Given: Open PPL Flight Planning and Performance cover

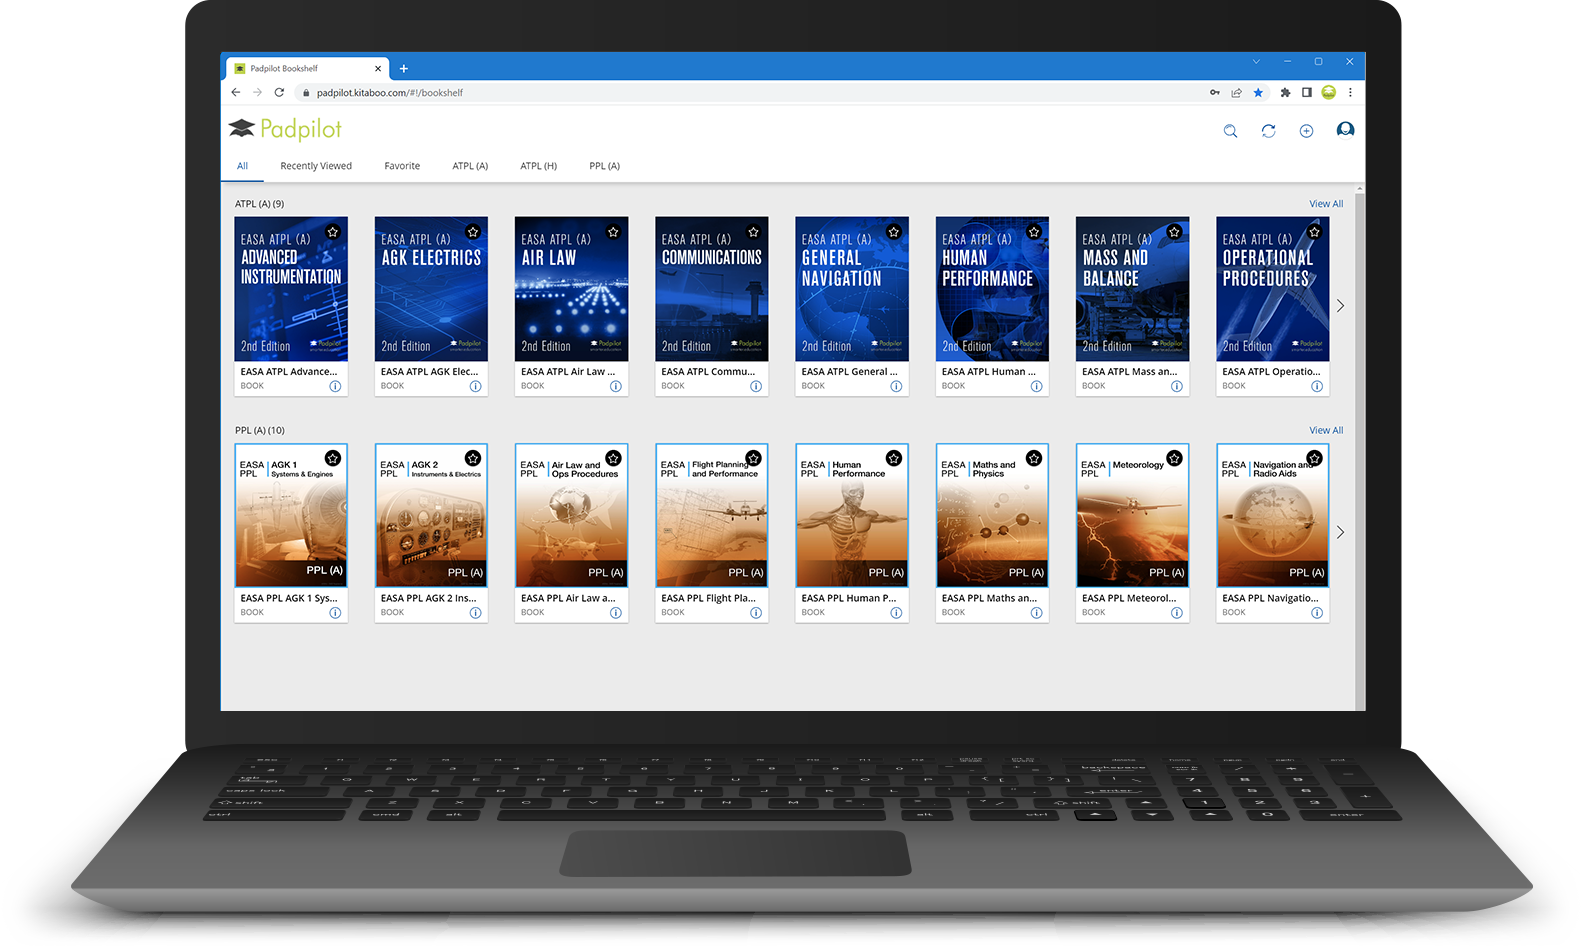Looking at the screenshot, I should (712, 516).
